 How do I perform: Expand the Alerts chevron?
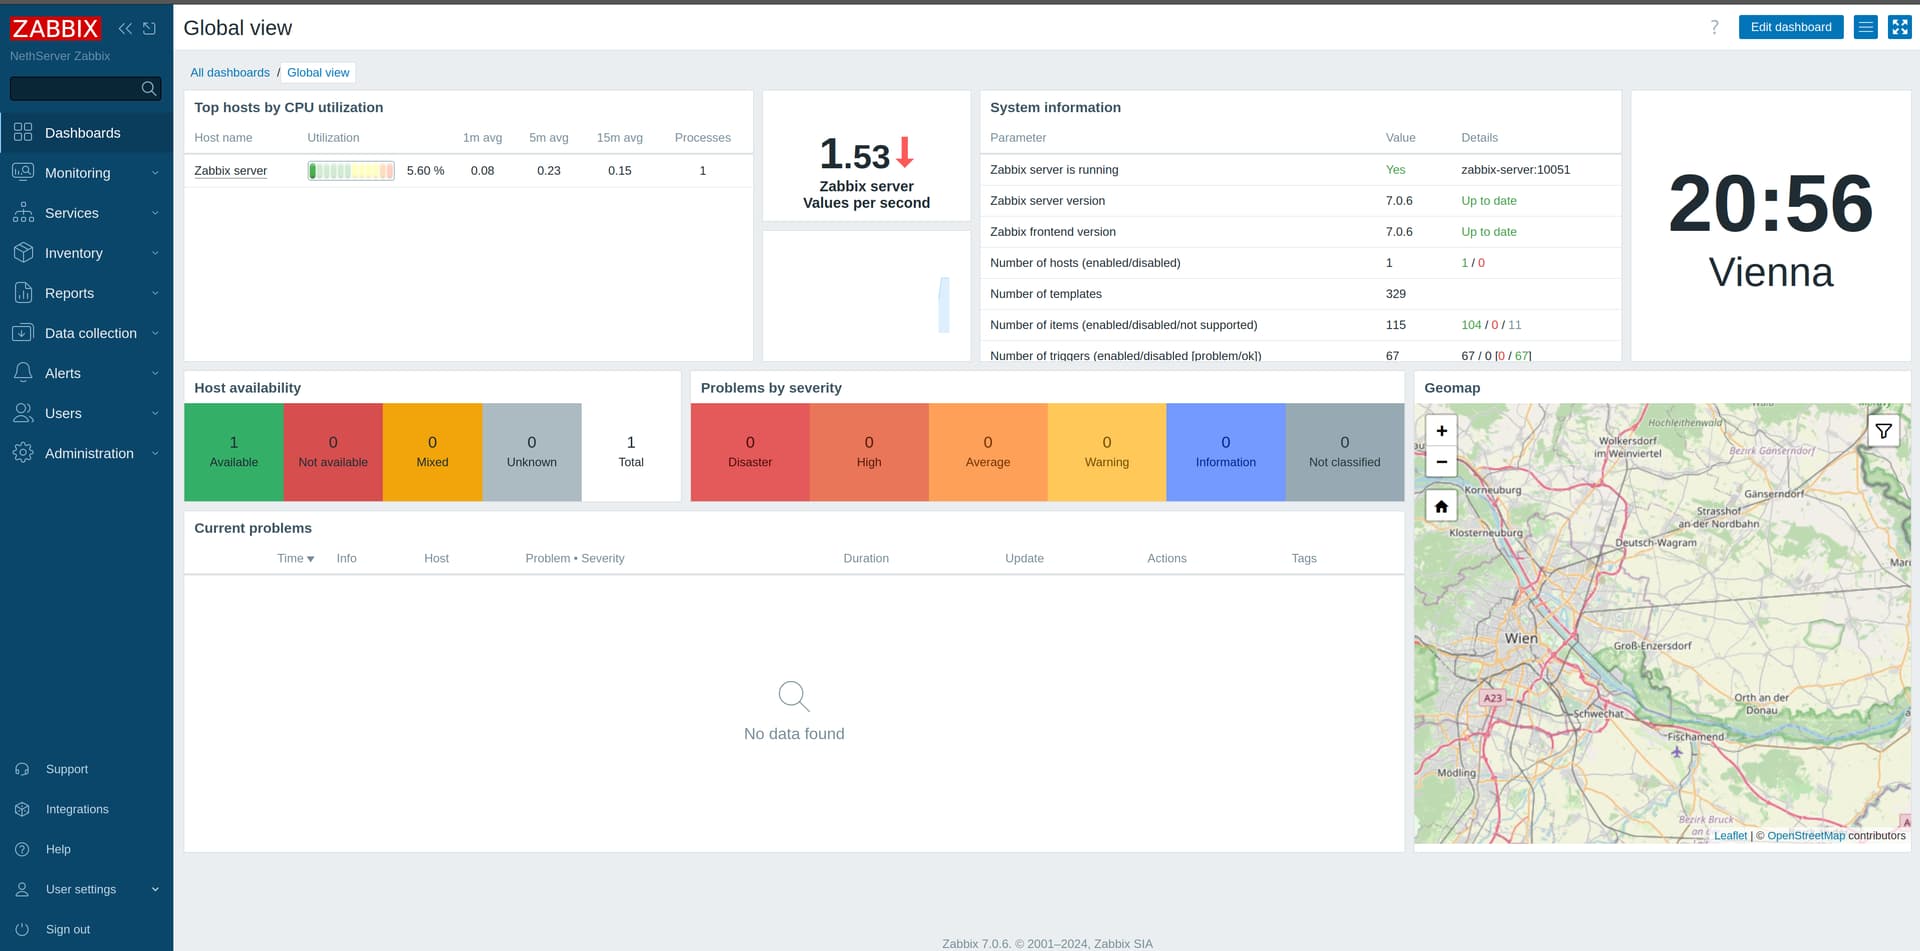pos(155,373)
